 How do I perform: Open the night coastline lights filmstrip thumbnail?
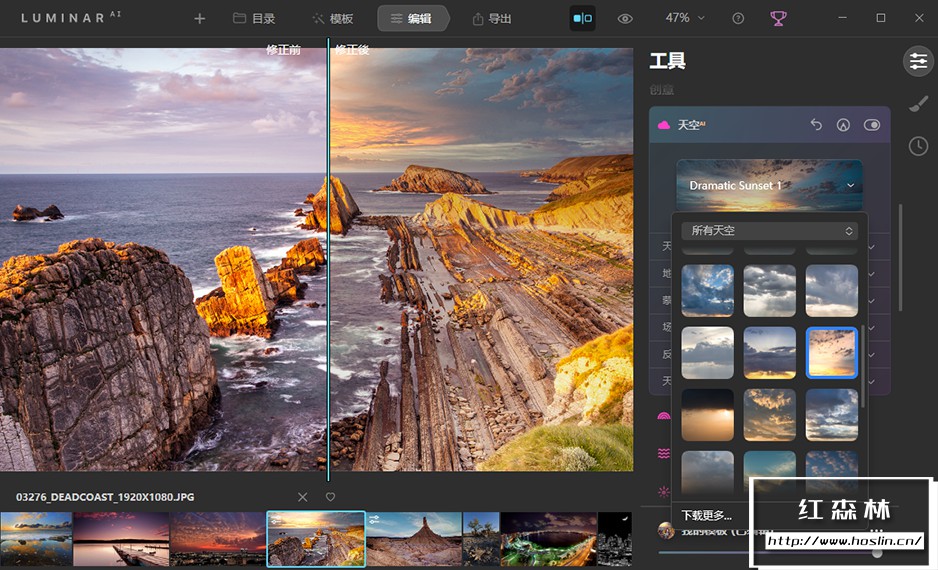point(549,539)
